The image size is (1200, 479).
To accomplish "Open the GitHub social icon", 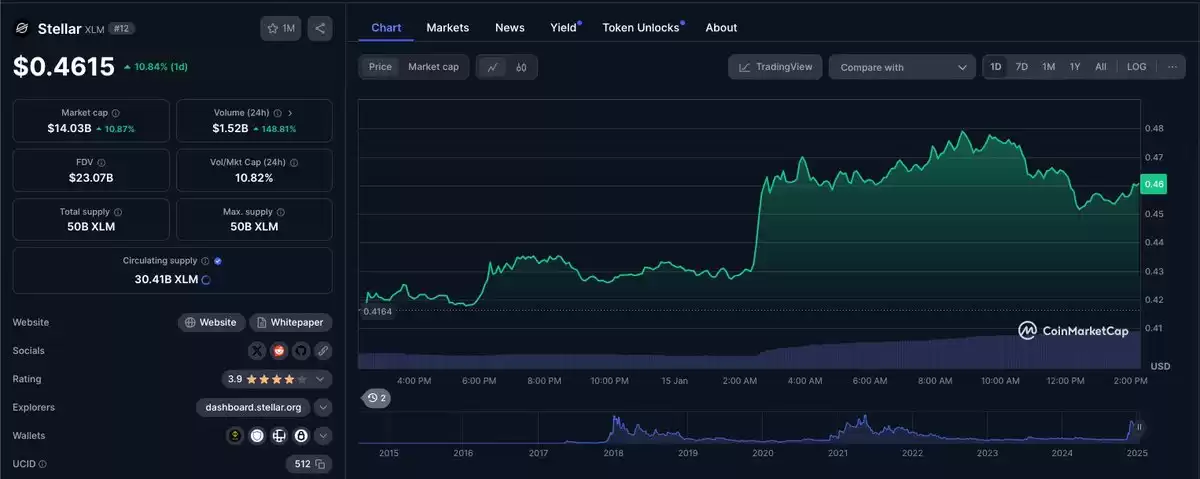I will (301, 351).
